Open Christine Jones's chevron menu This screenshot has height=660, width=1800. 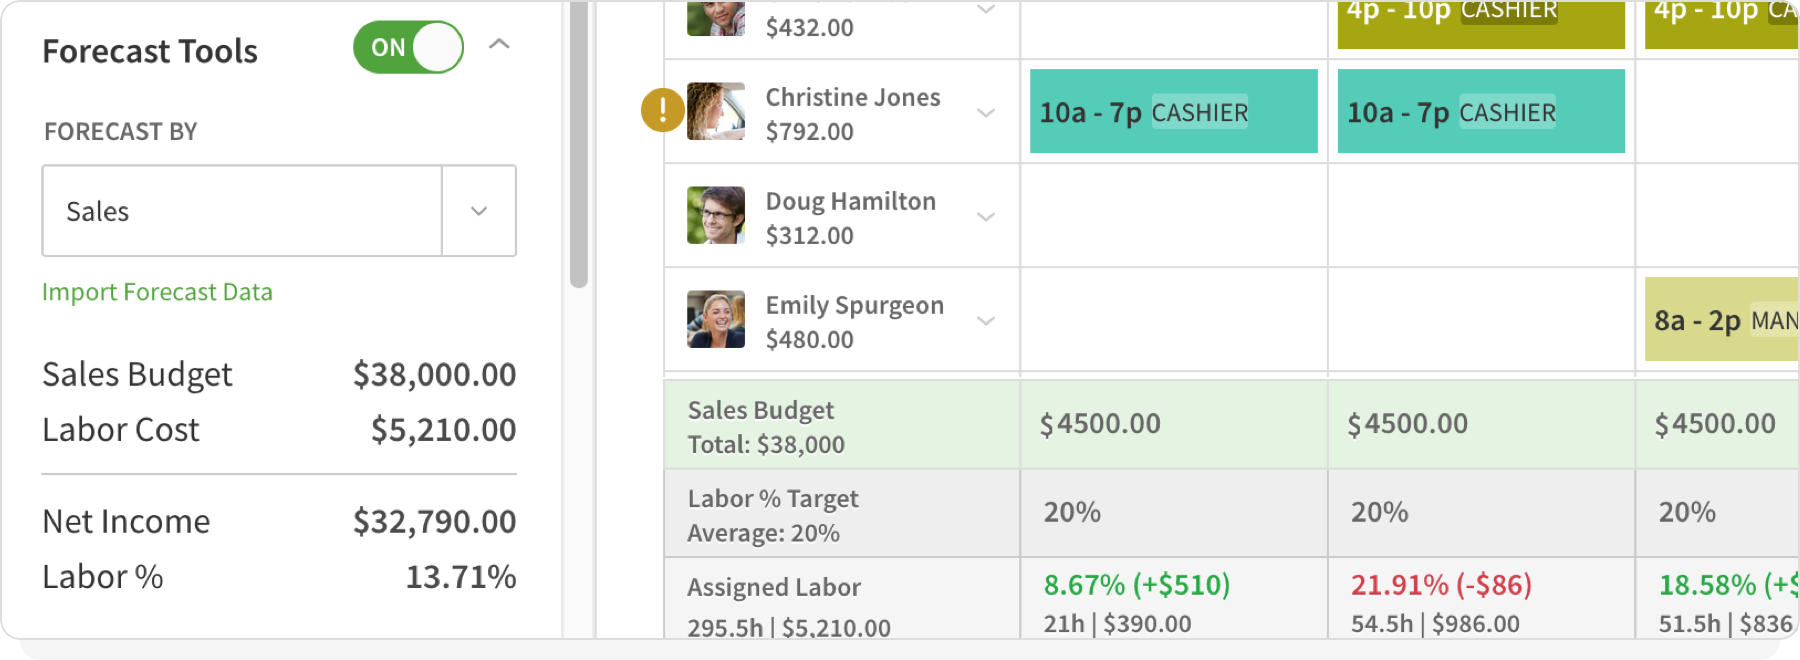point(986,113)
